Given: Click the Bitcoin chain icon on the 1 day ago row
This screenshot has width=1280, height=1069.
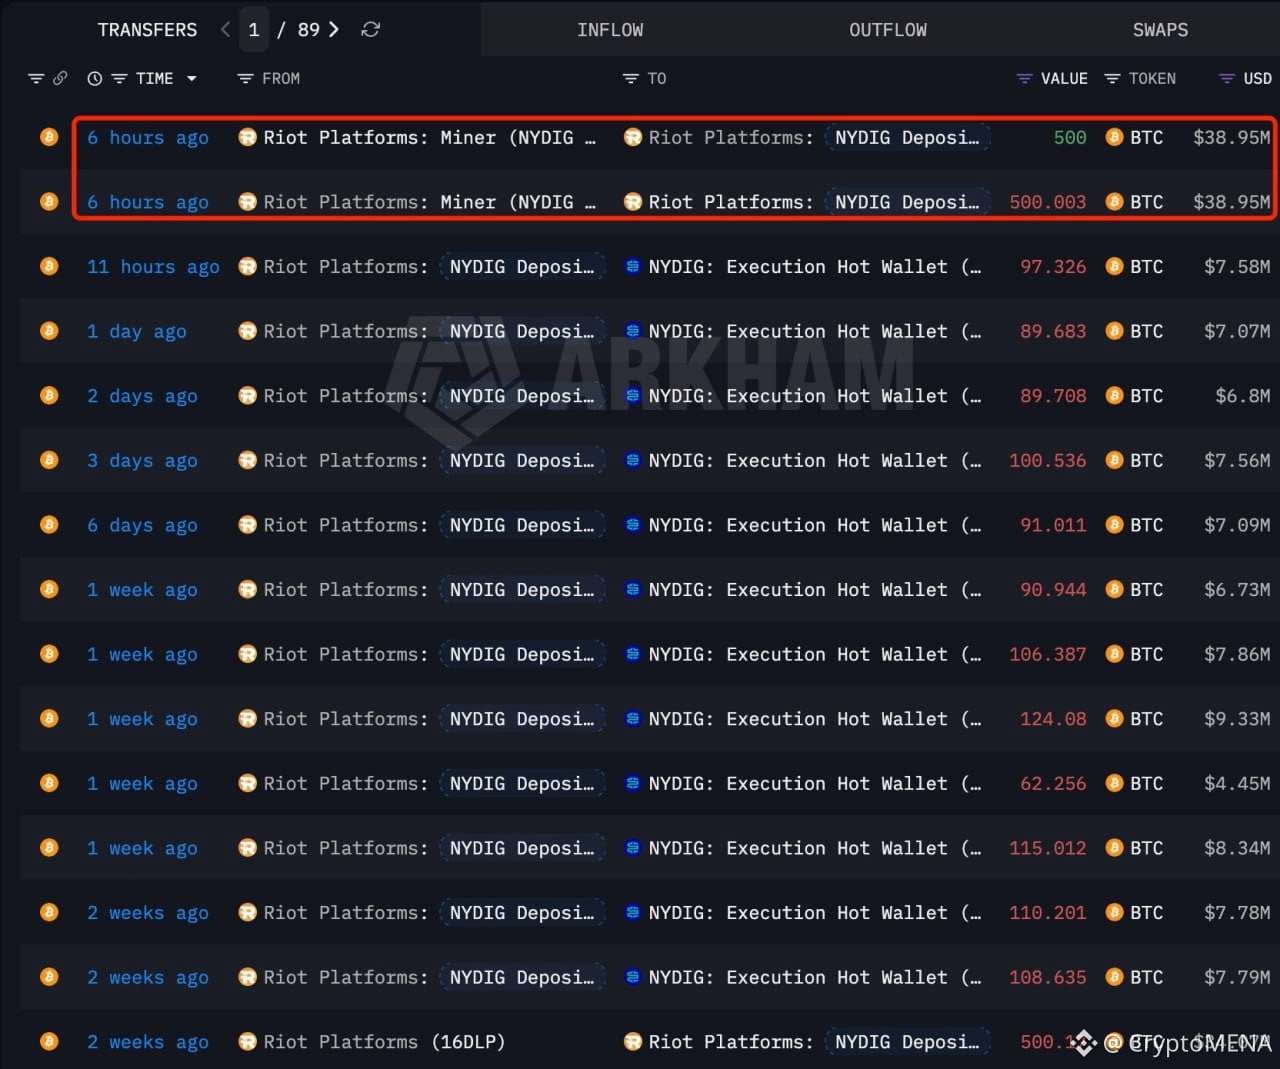Looking at the screenshot, I should pyautogui.click(x=49, y=331).
